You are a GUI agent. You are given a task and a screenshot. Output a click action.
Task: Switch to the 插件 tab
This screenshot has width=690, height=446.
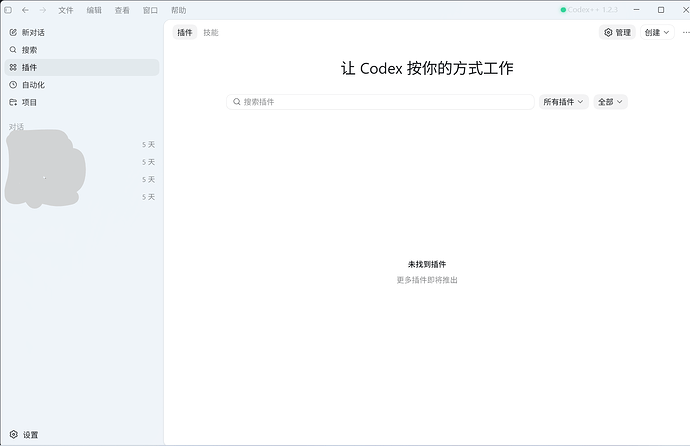185,33
